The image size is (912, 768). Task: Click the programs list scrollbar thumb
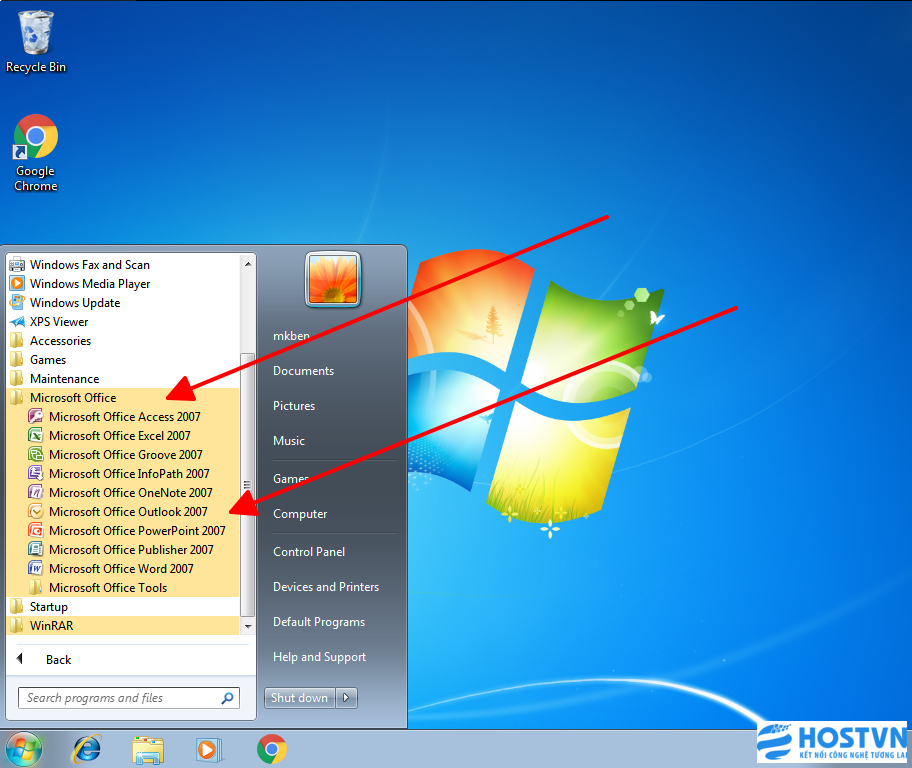click(247, 484)
